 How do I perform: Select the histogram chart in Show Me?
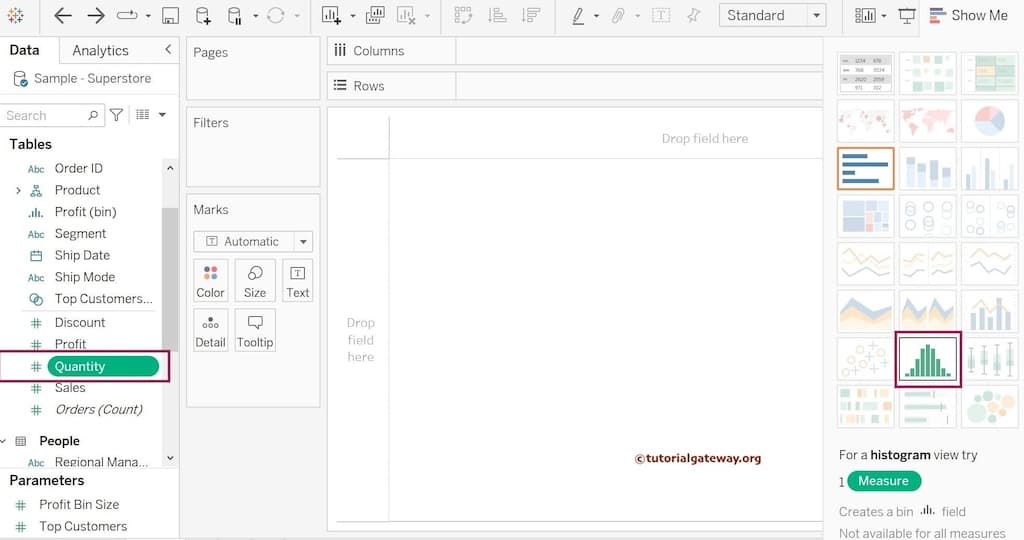coord(927,360)
